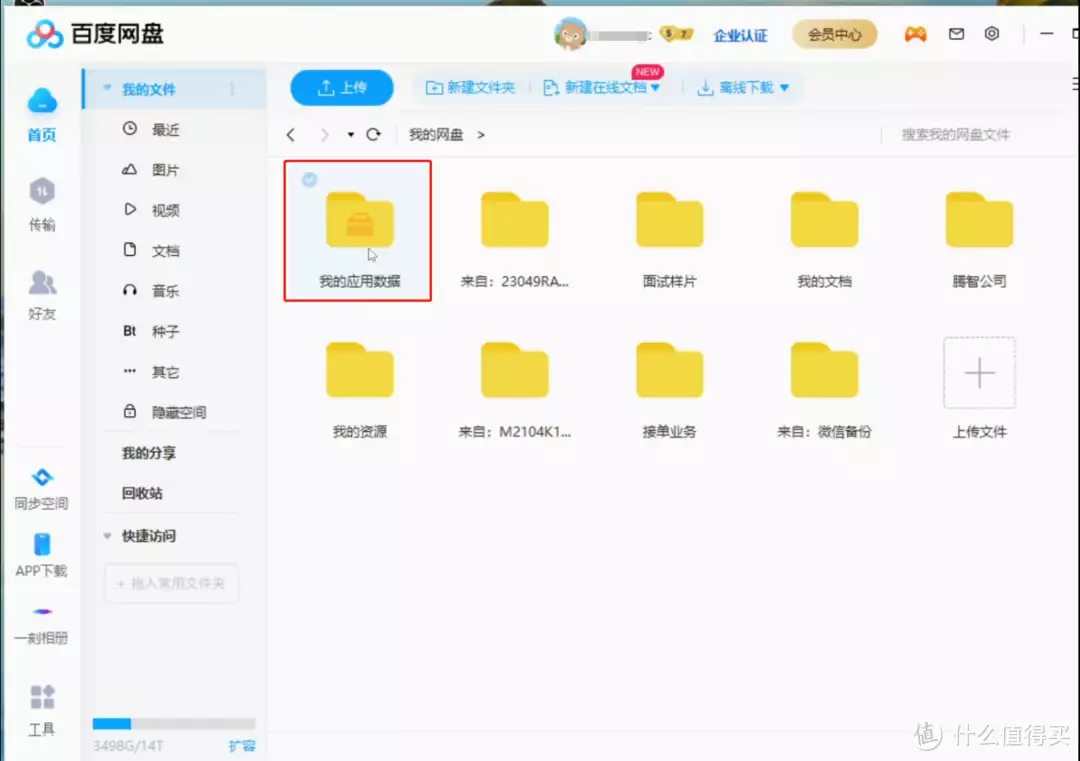This screenshot has width=1080, height=761.
Task: Collapse the 我的文件 tree arrow
Action: (107, 88)
